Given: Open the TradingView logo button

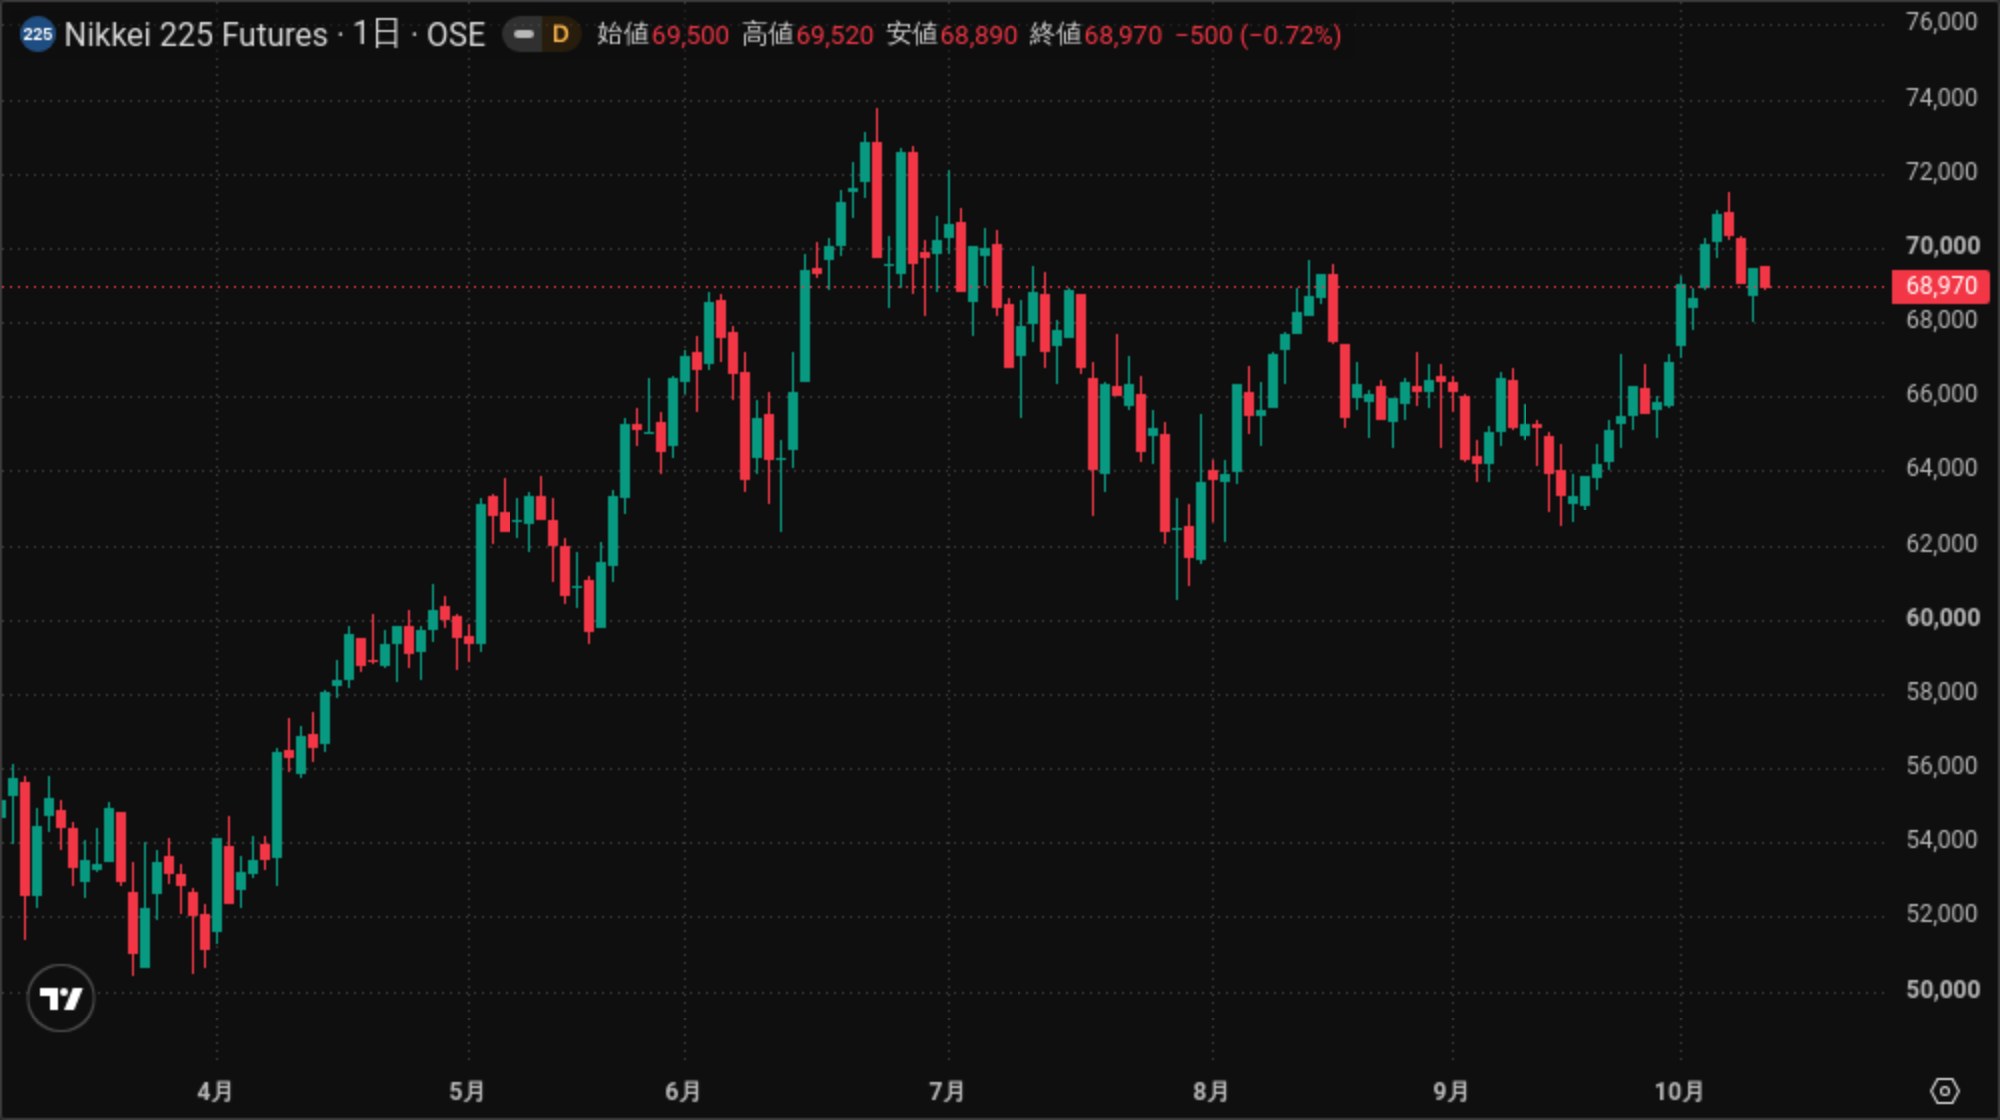Looking at the screenshot, I should (61, 998).
